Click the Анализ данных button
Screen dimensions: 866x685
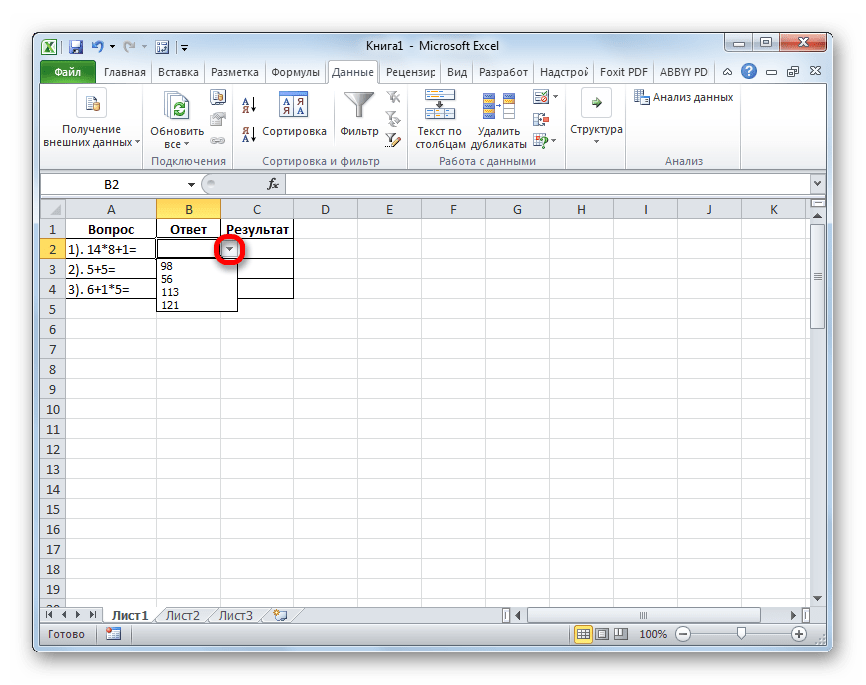(684, 97)
